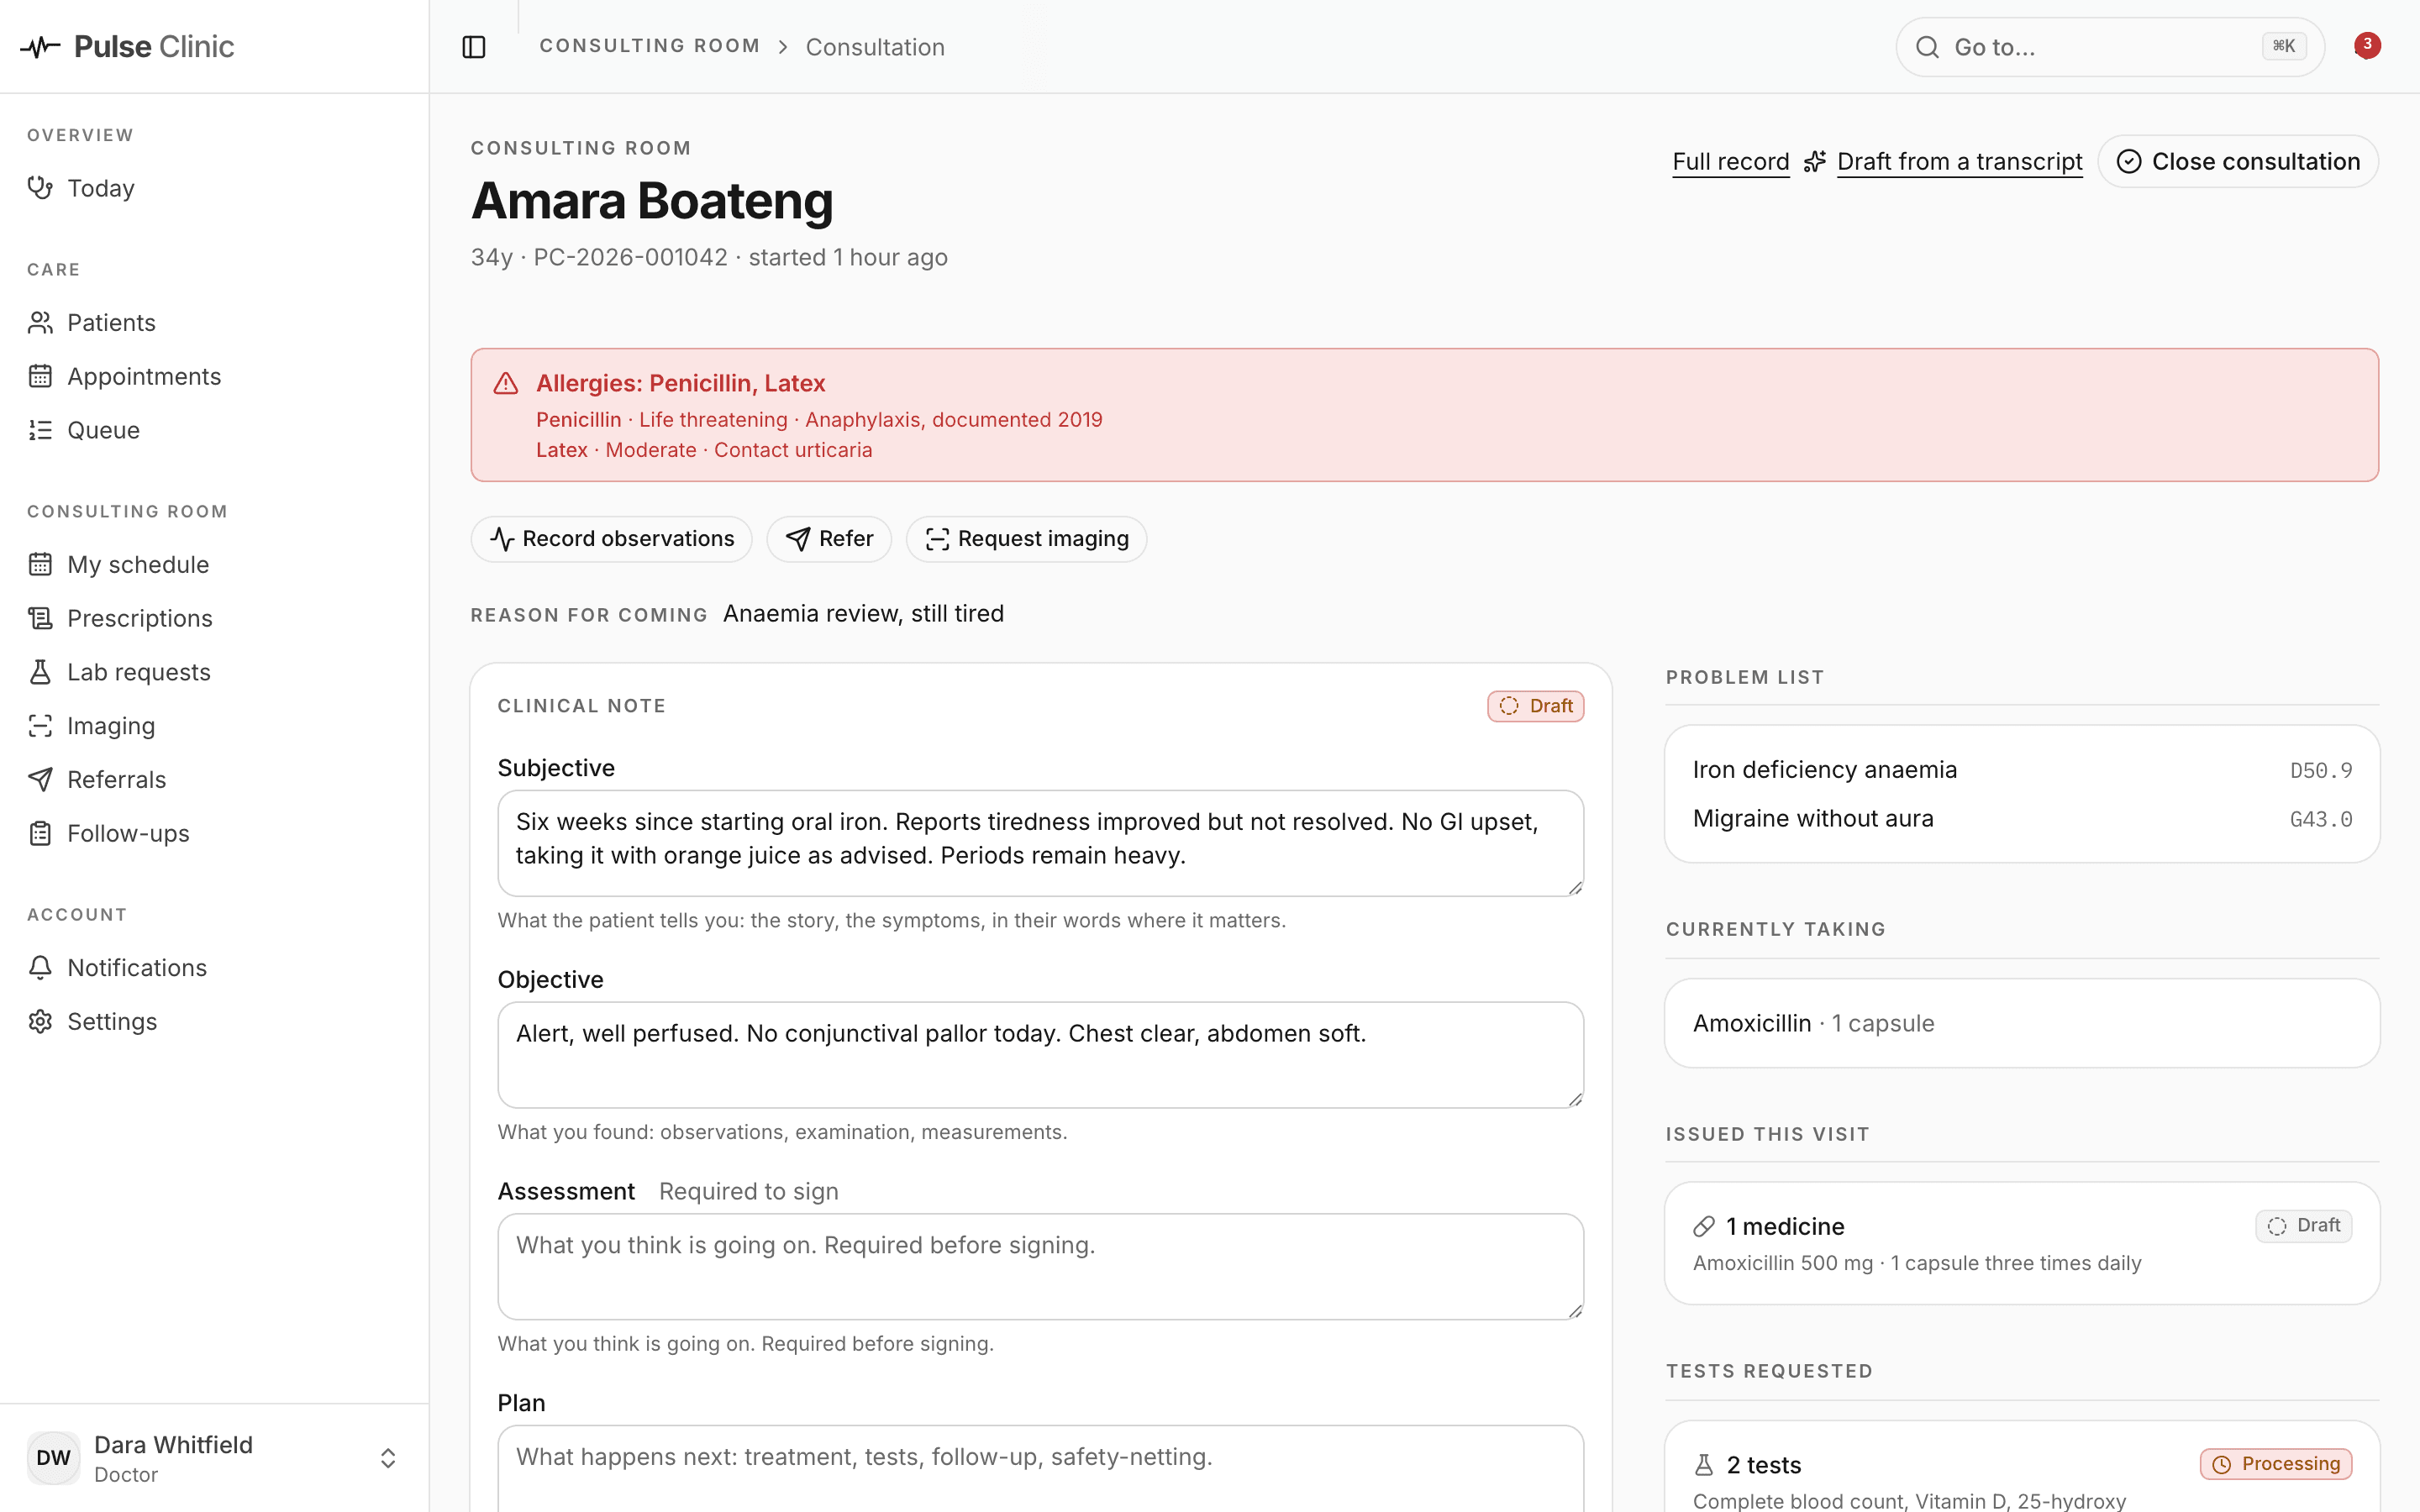The image size is (2420, 1512).
Task: Click the Close consultation button
Action: (x=2238, y=161)
